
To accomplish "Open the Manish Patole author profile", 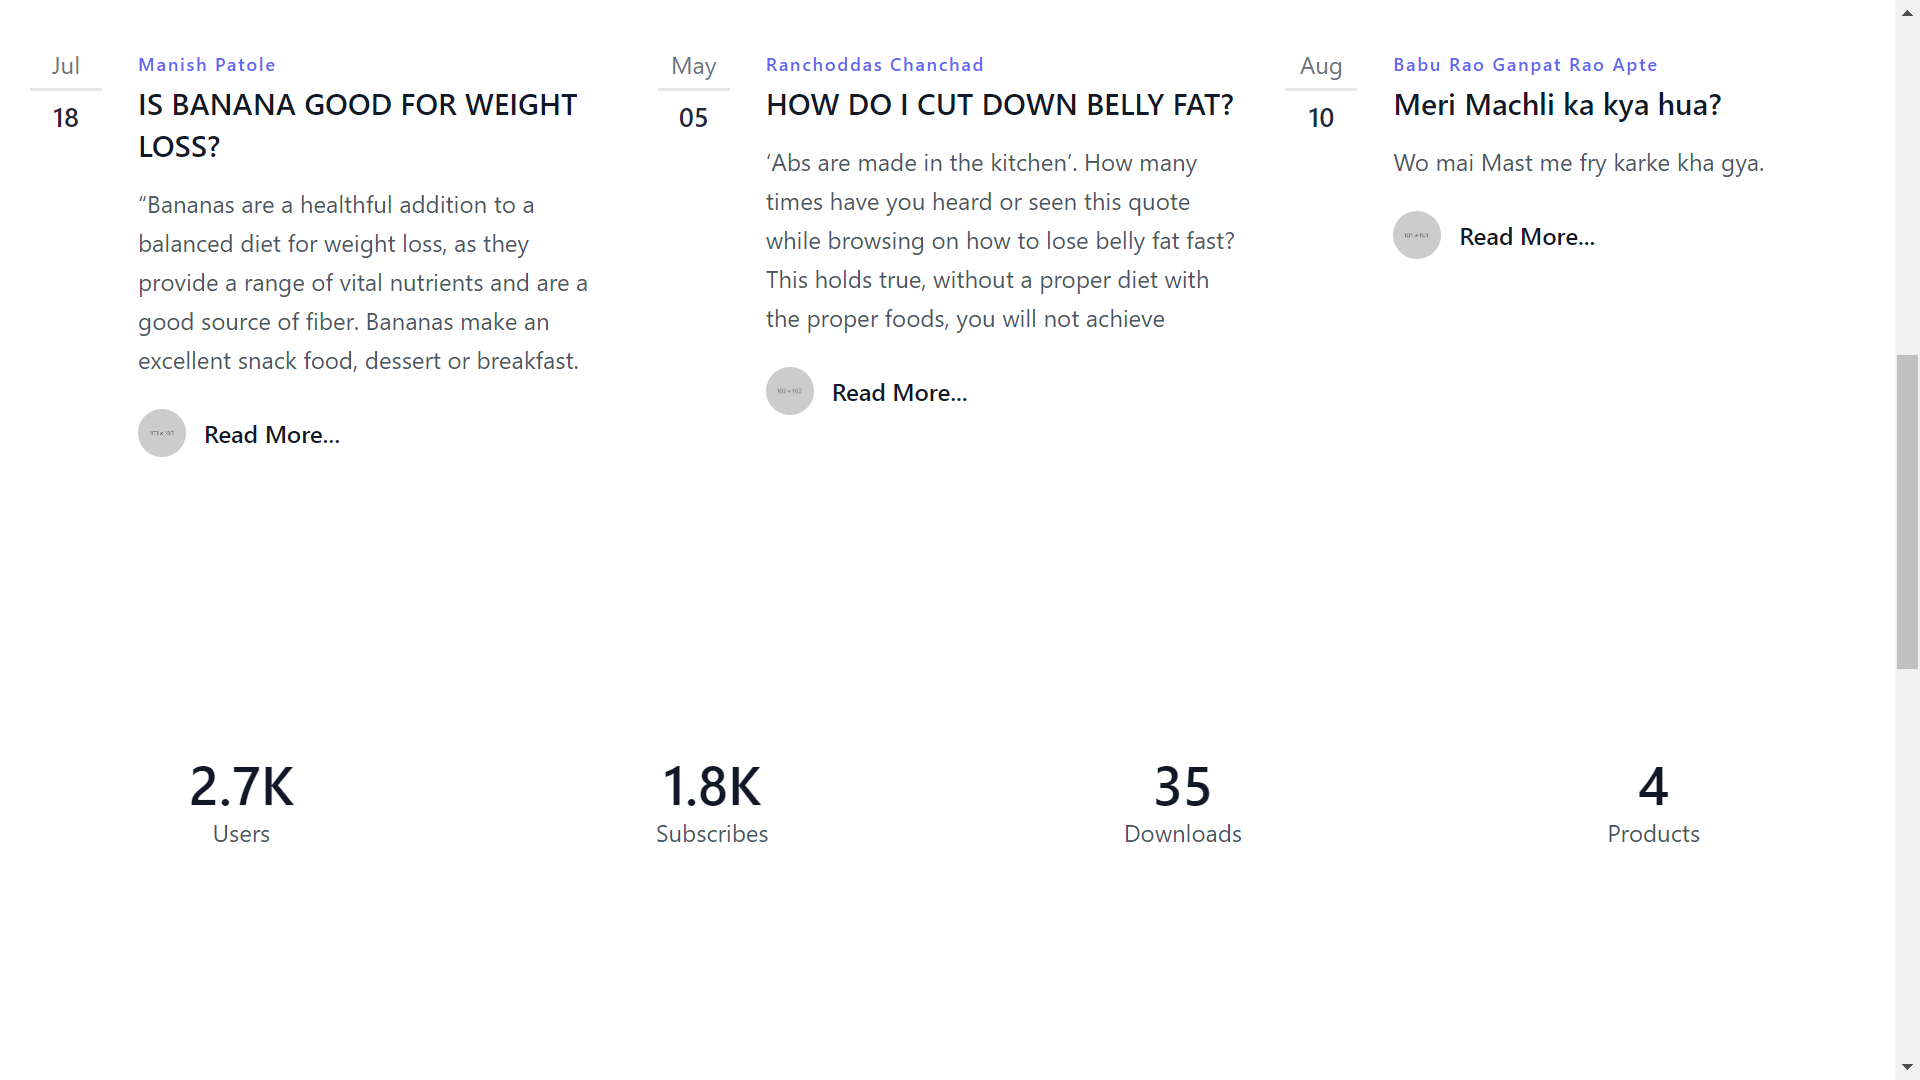I will (x=207, y=64).
